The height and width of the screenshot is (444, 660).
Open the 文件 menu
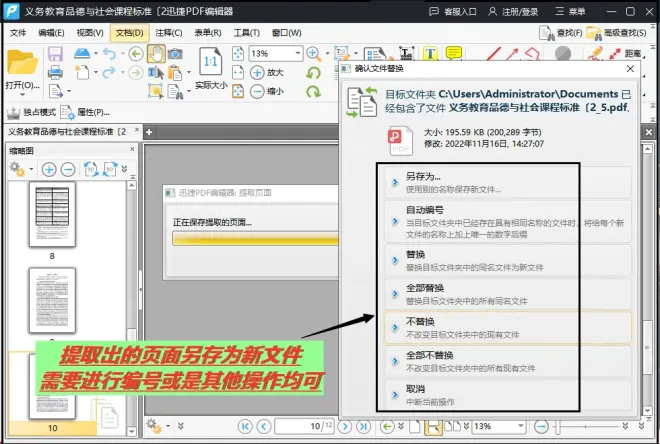tap(18, 33)
